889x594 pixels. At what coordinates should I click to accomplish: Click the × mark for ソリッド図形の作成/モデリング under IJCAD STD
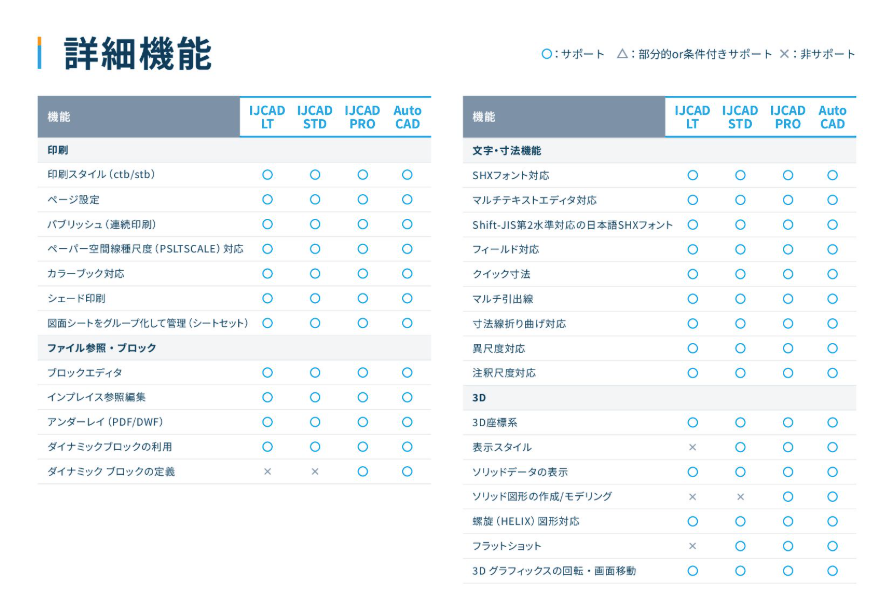740,497
